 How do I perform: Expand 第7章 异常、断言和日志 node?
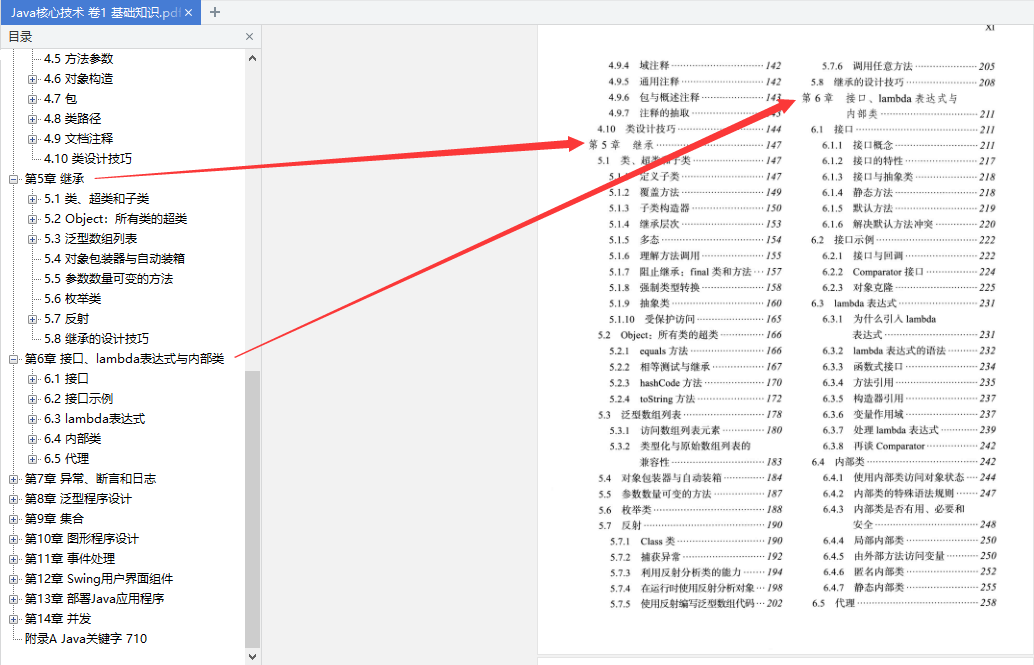click(13, 480)
